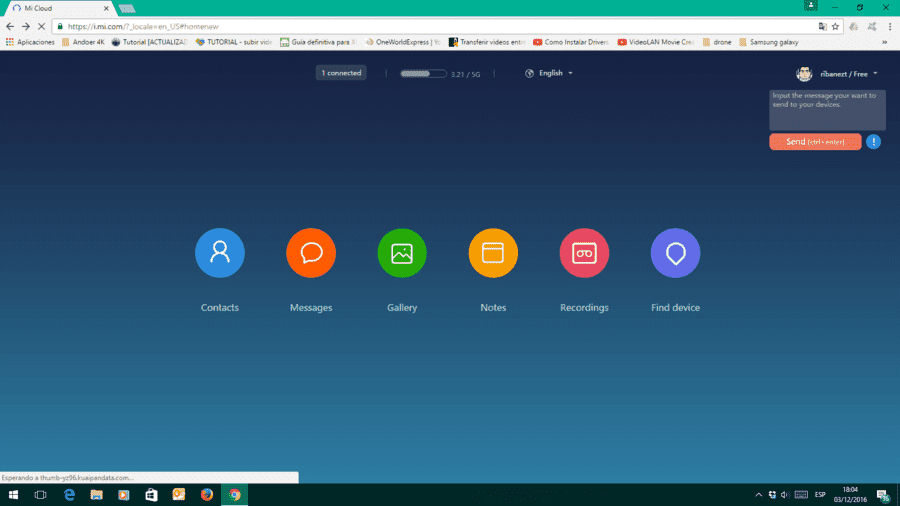Click the translate page icon in address bar

[x=823, y=26]
